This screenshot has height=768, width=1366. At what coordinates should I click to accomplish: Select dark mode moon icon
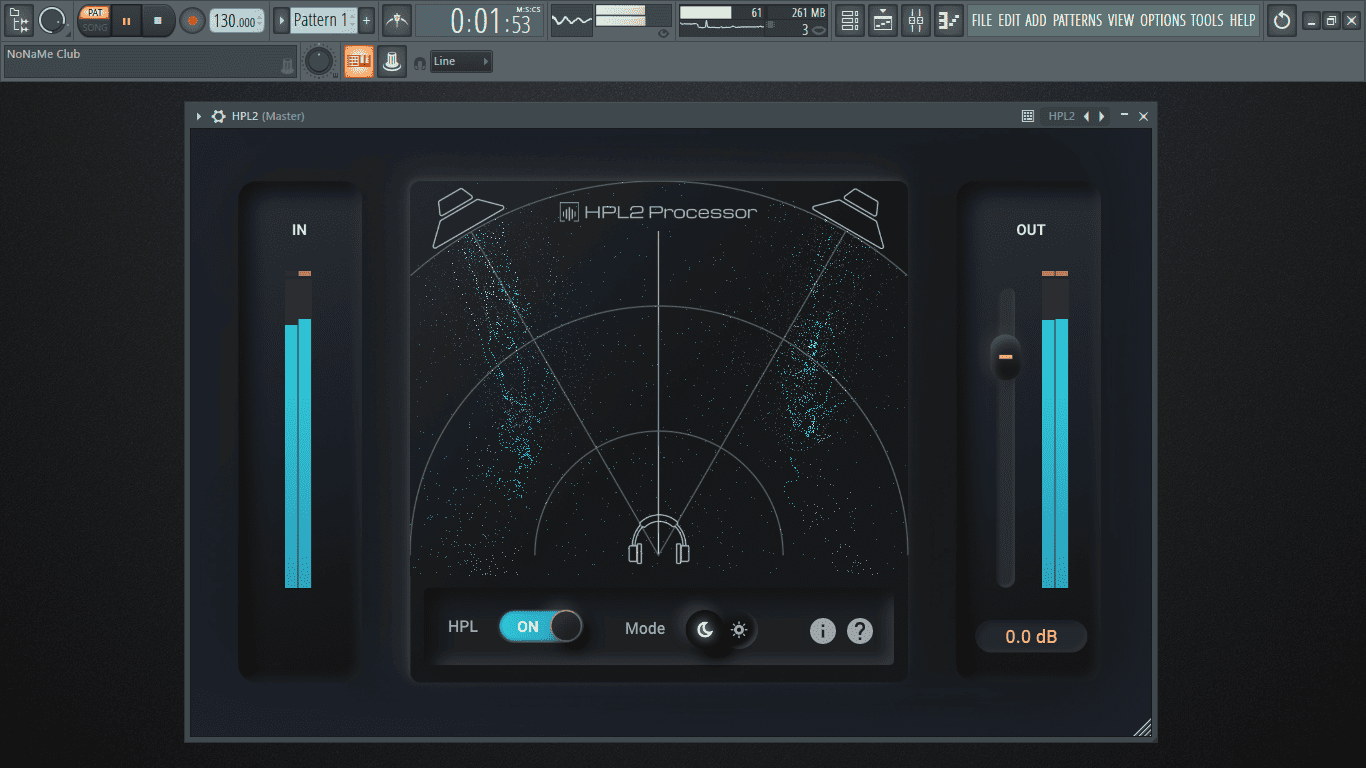pyautogui.click(x=705, y=629)
